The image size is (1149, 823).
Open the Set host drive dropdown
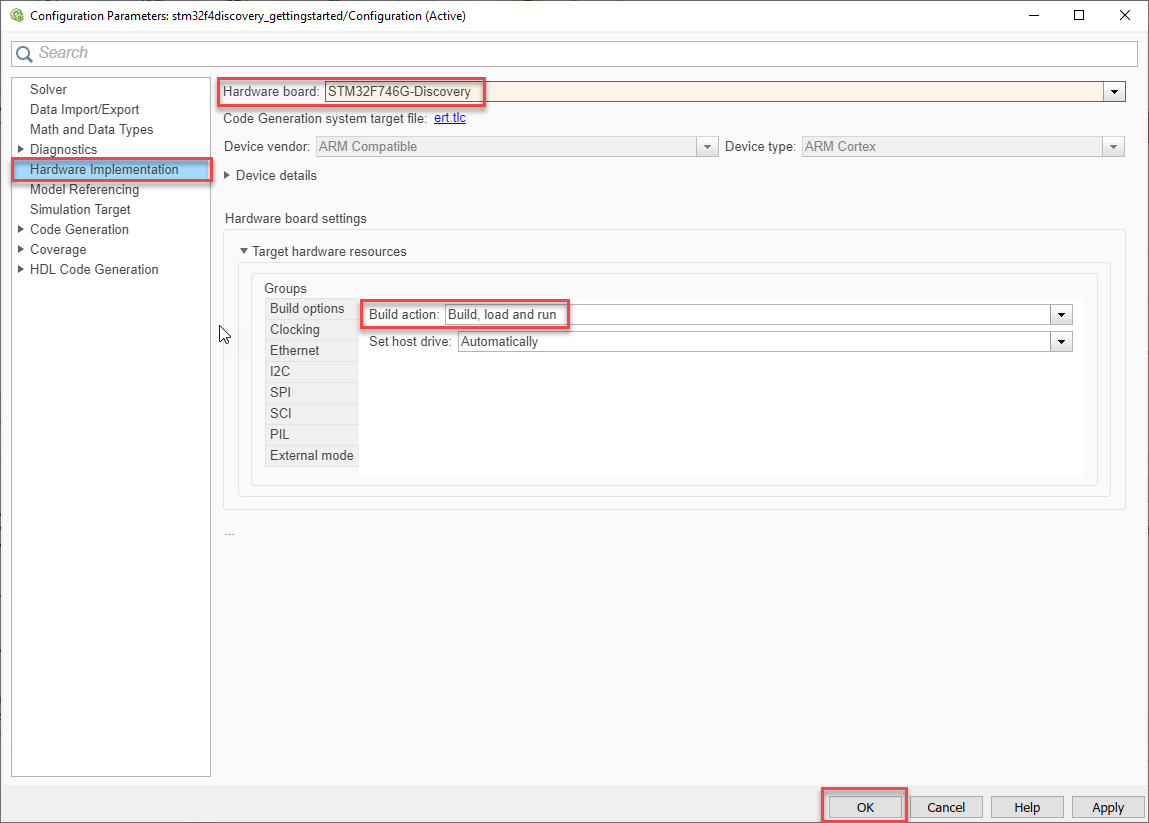tap(1061, 342)
